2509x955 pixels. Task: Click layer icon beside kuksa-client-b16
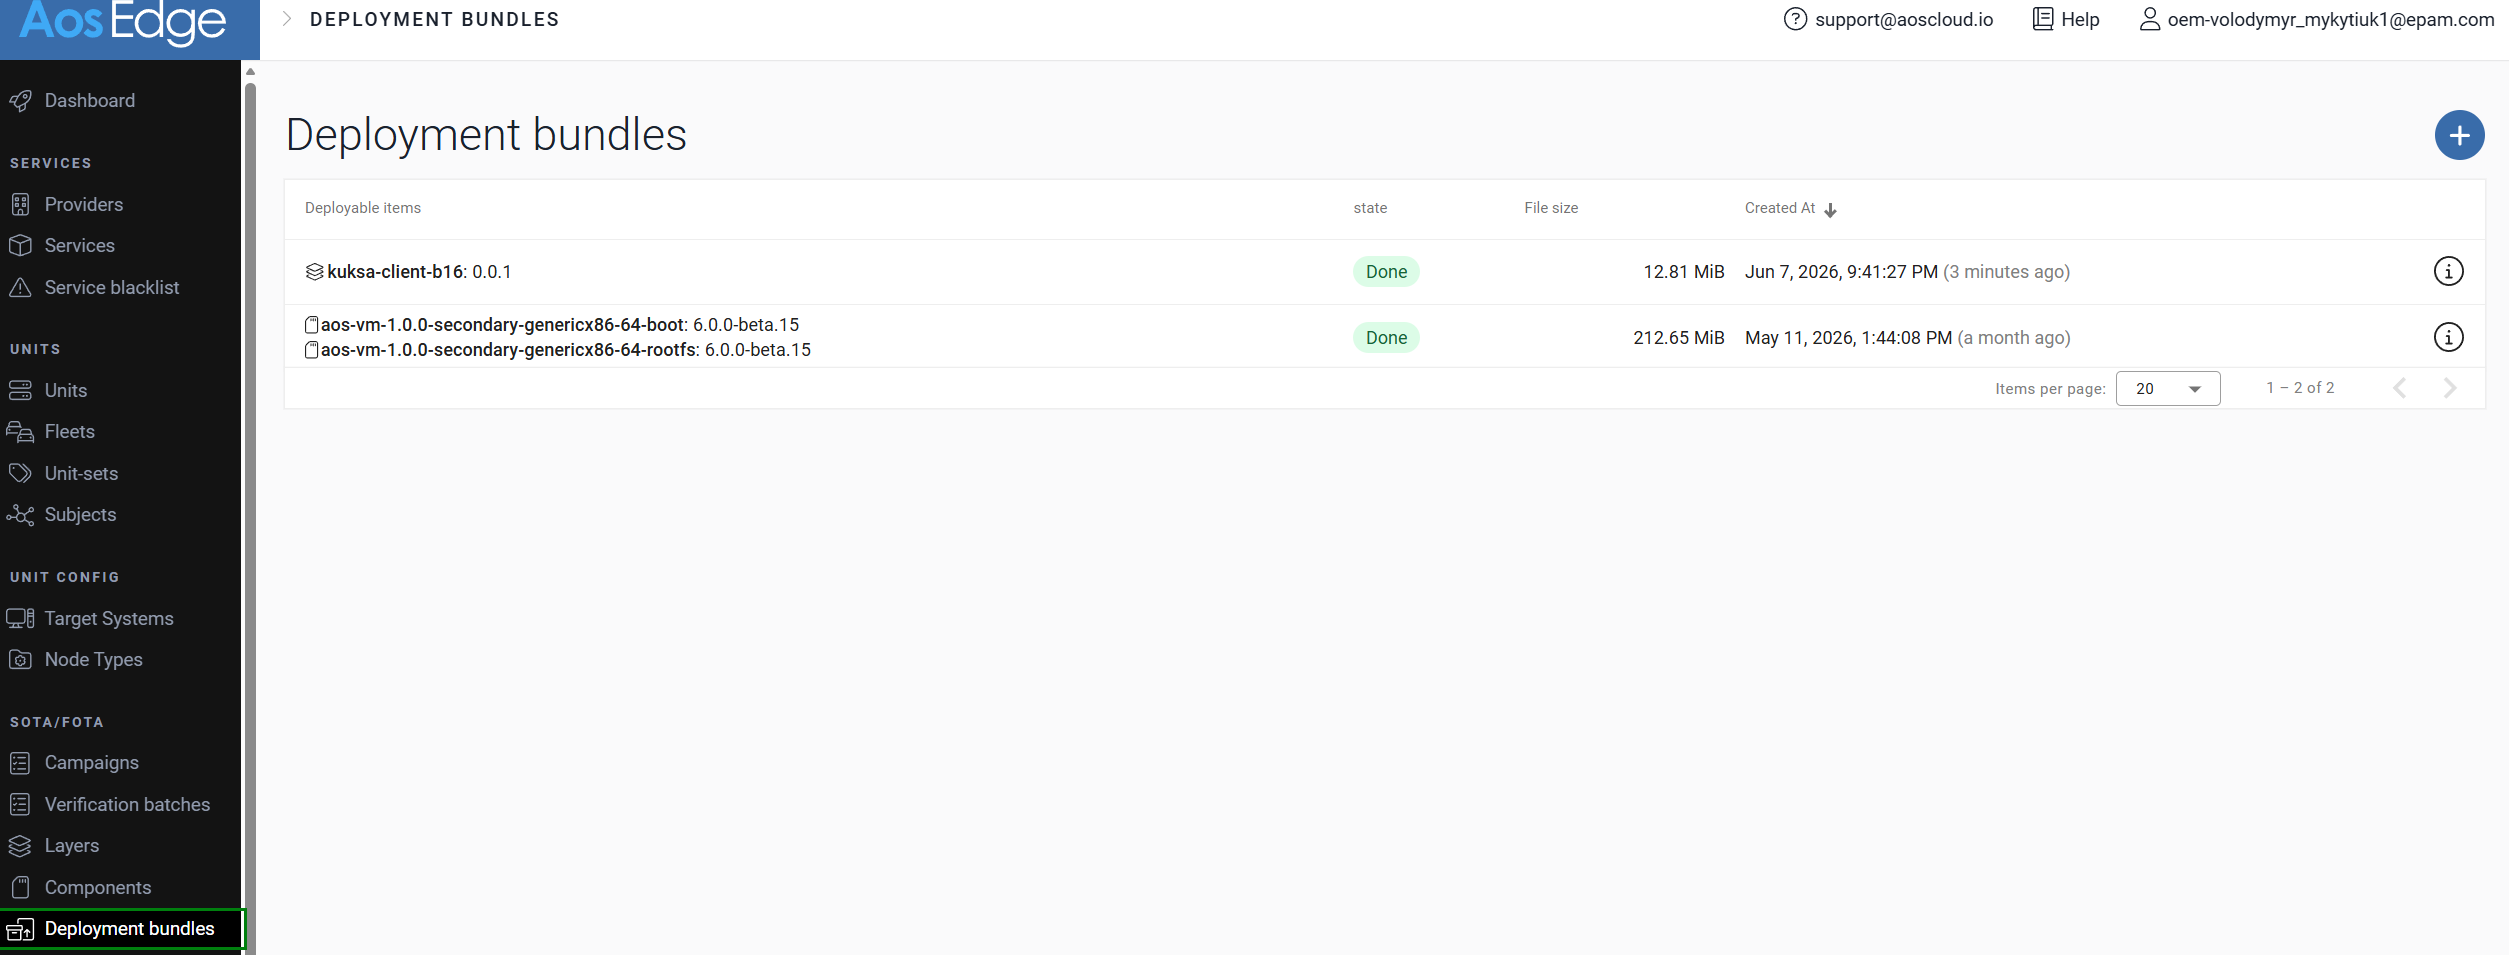click(314, 272)
